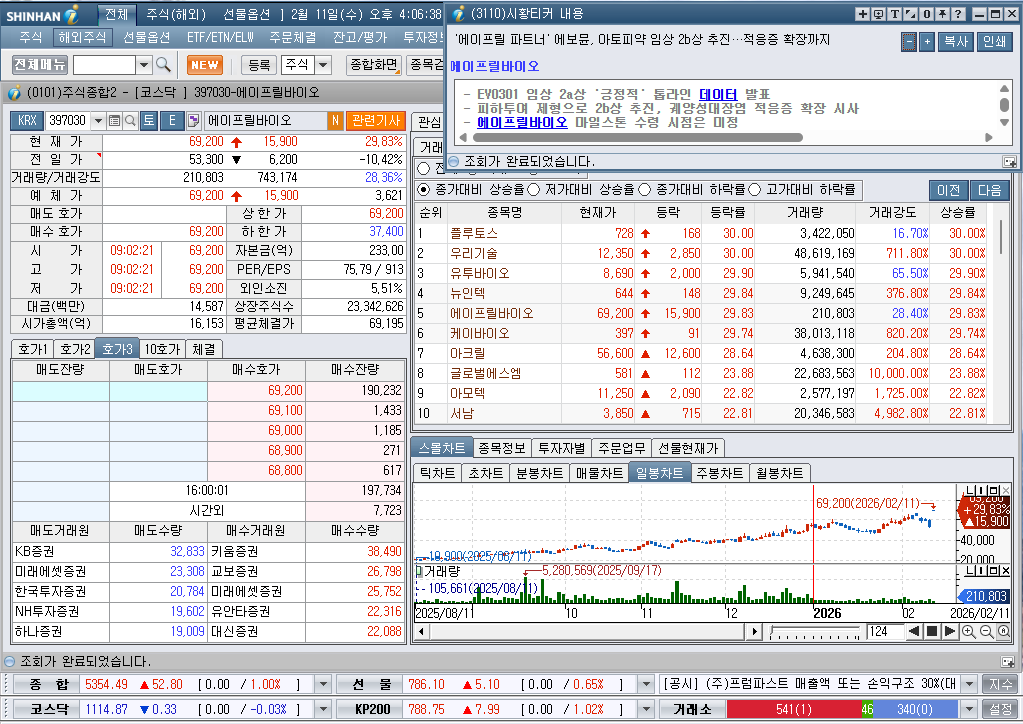The height and width of the screenshot is (724, 1023).
Task: Click the news body horizontal scrollbar thumb
Action: point(637,138)
